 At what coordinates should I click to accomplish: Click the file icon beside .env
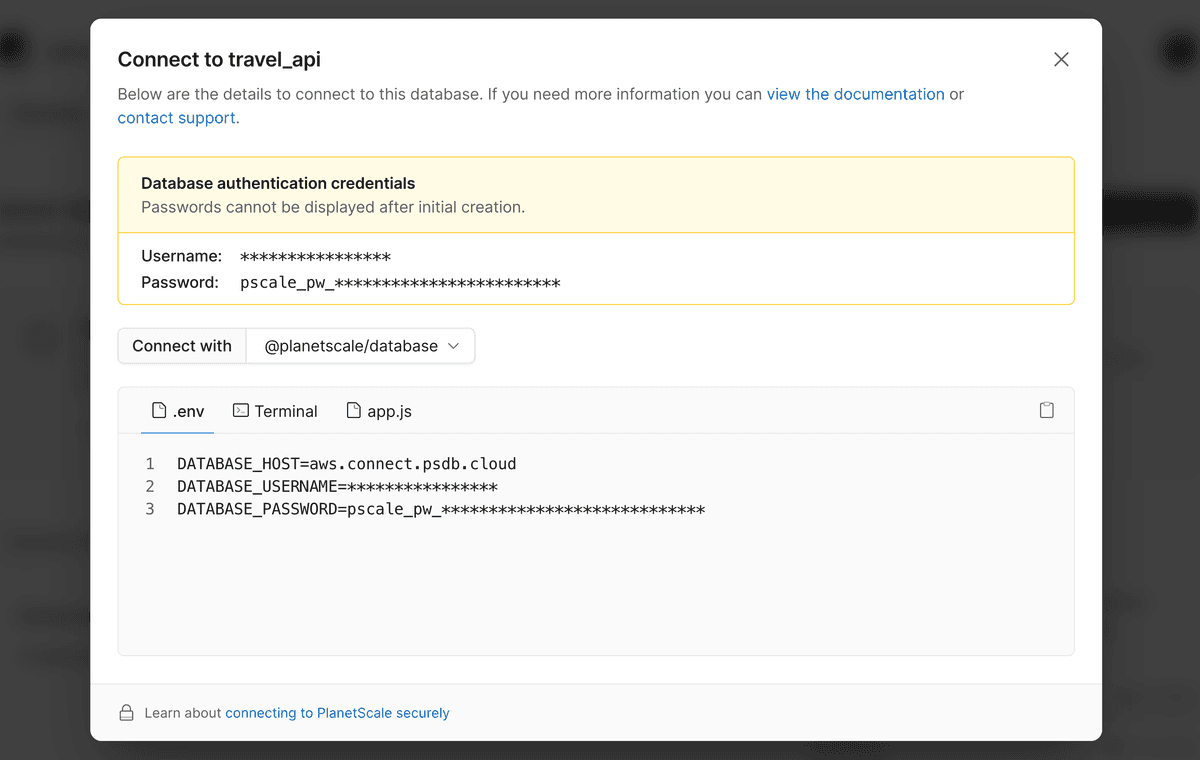[x=158, y=410]
